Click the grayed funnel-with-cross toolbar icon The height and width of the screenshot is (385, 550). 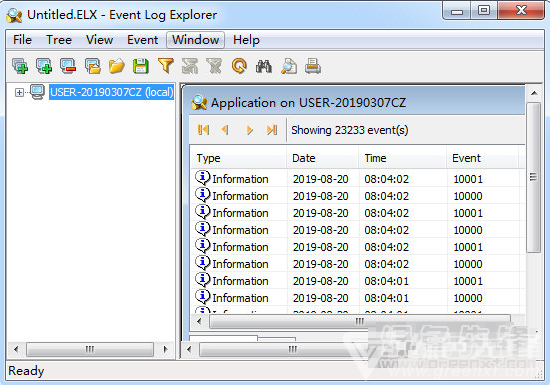click(x=214, y=66)
